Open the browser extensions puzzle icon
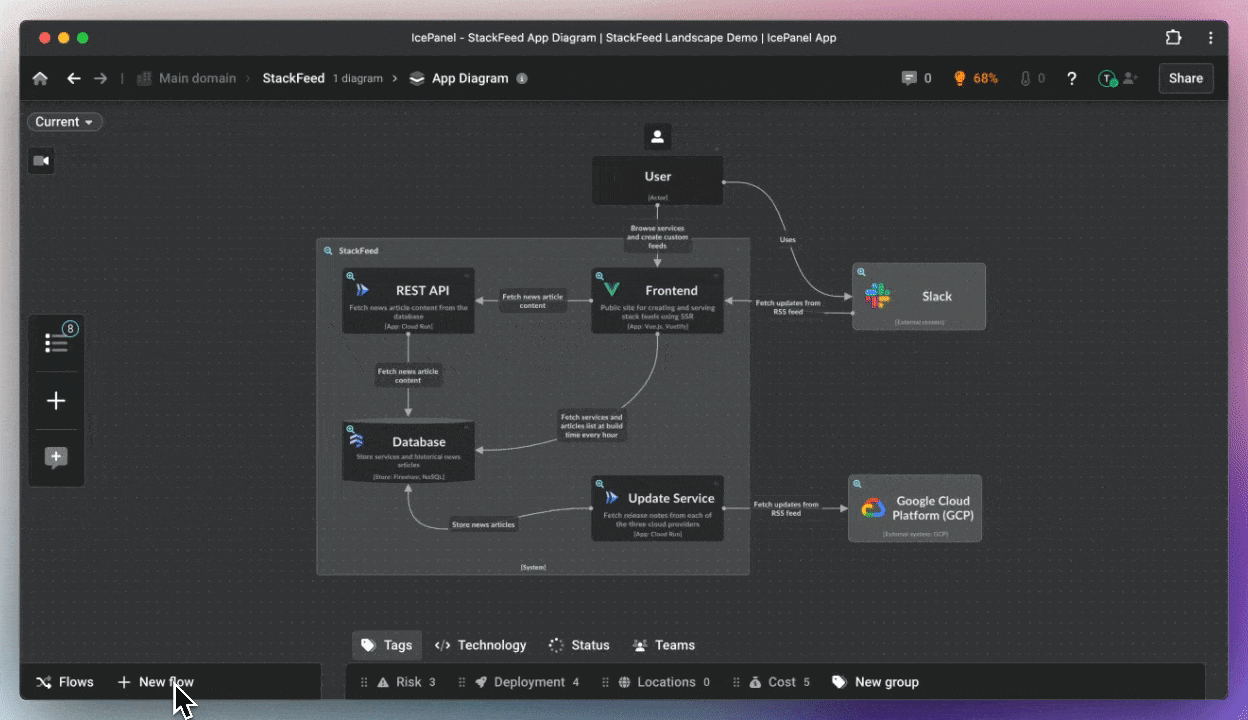The height and width of the screenshot is (720, 1248). click(x=1173, y=38)
